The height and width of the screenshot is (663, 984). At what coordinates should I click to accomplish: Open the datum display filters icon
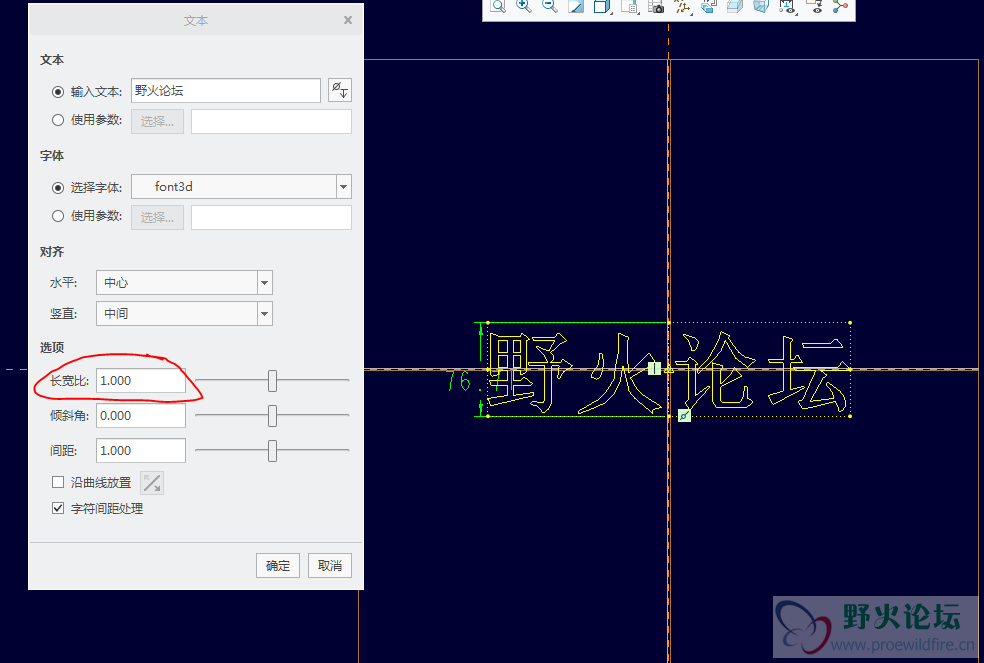point(682,6)
